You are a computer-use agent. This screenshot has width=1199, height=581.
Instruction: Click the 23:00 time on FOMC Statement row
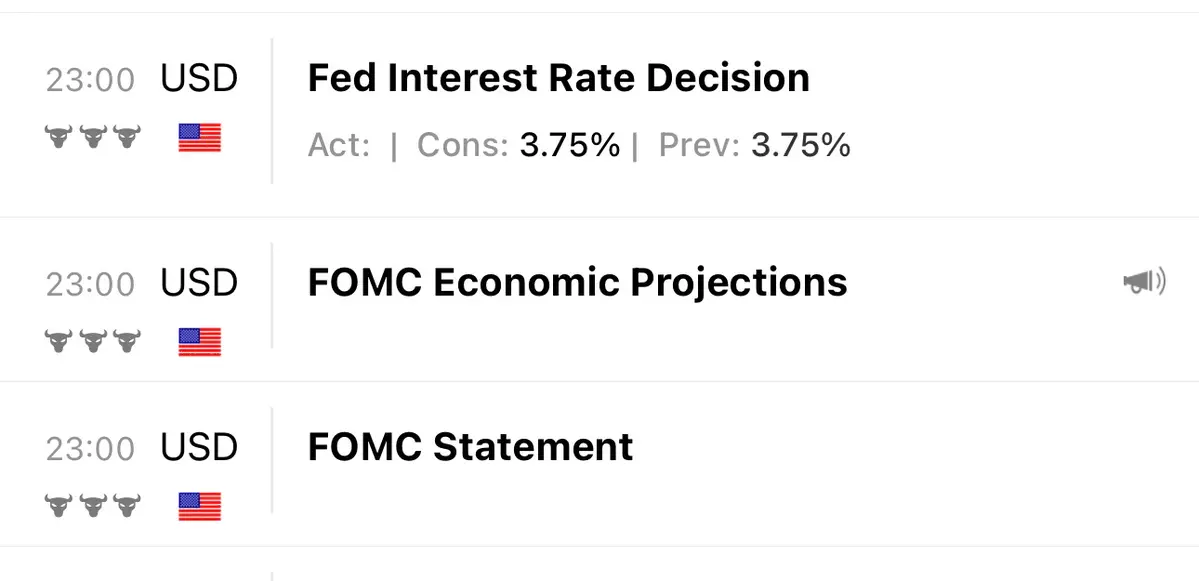point(90,448)
